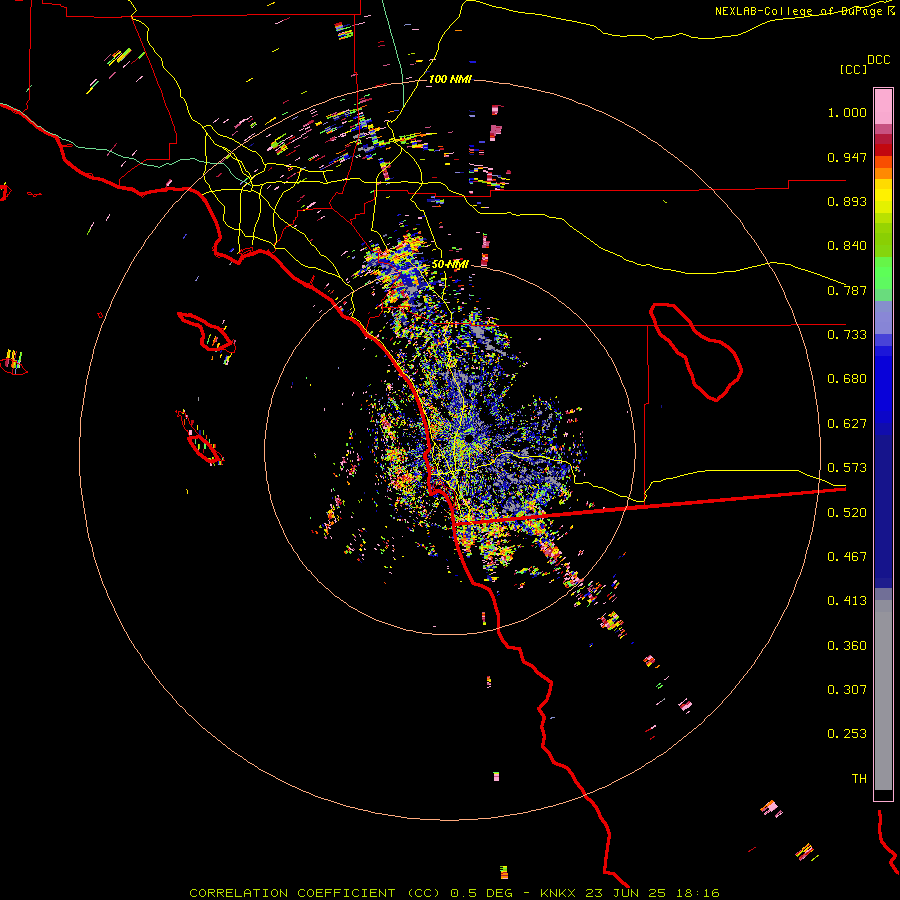Image resolution: width=900 pixels, height=900 pixels.
Task: Click the TH threshold label
Action: click(x=859, y=779)
